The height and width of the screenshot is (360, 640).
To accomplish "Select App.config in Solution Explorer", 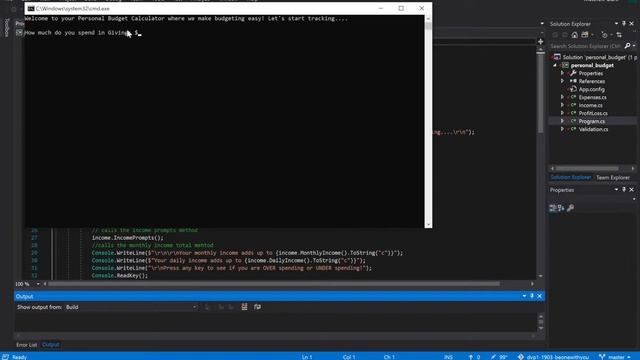I will coord(591,89).
